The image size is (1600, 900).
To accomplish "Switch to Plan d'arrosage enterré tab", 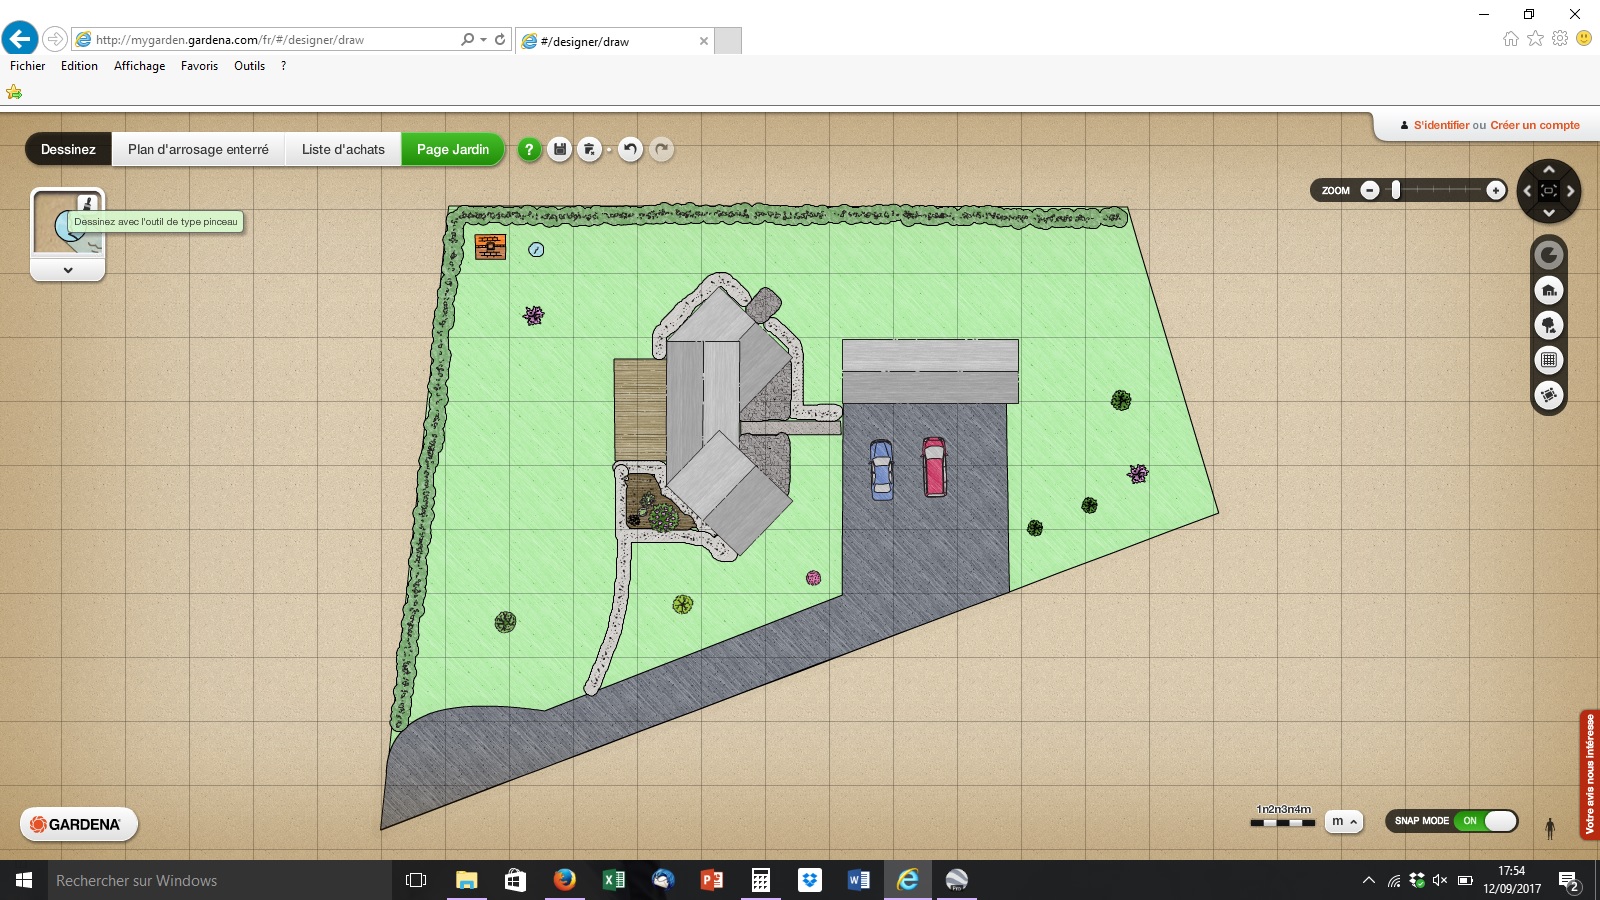I will click(198, 149).
